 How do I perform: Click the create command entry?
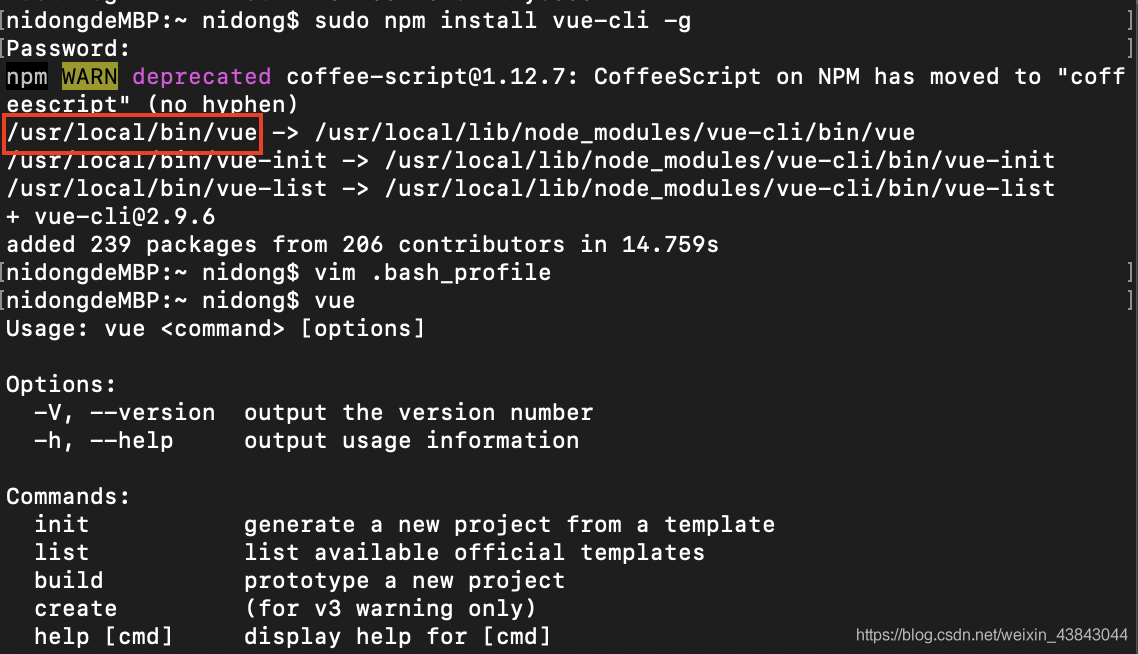75,609
